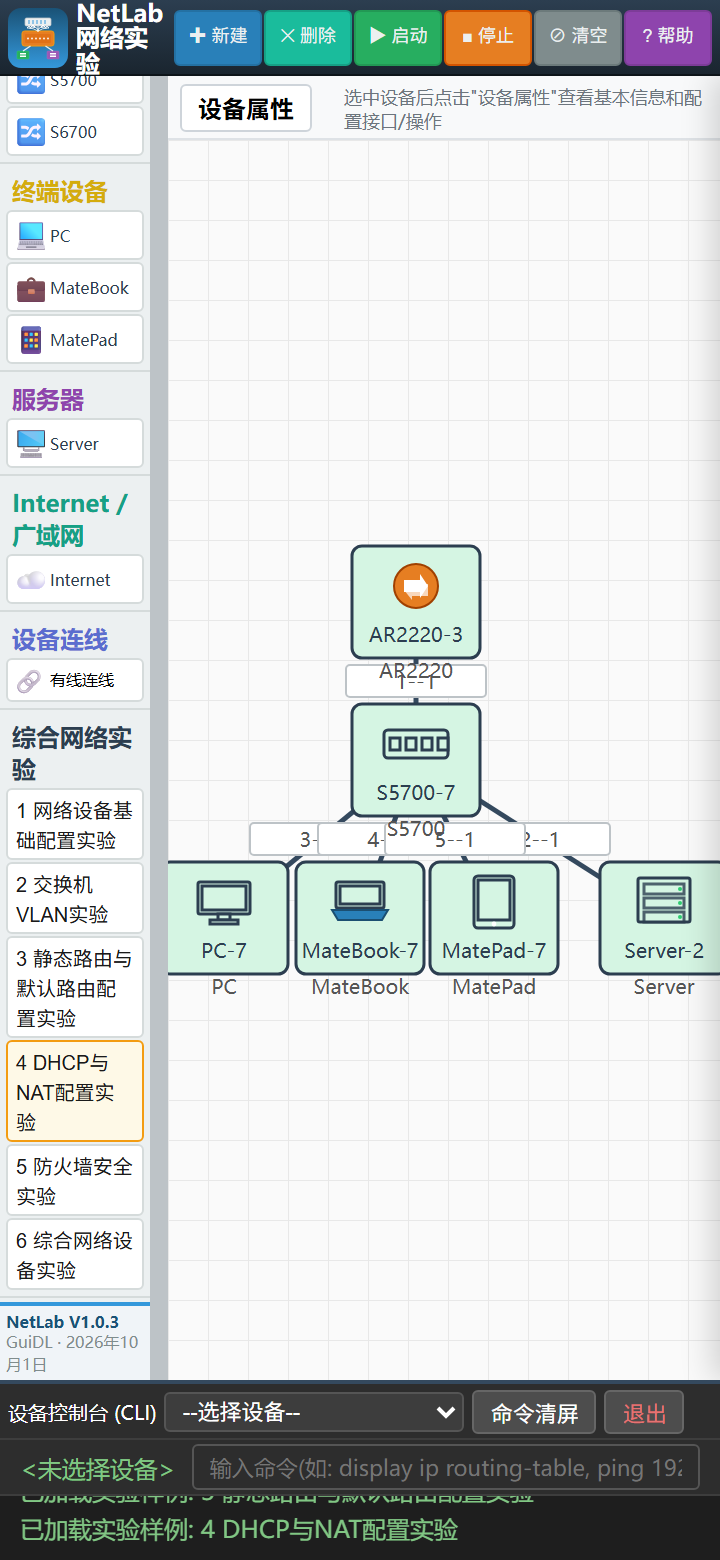Open lab 6 综合网络设备实验
The height and width of the screenshot is (1560, 720).
click(x=75, y=1254)
